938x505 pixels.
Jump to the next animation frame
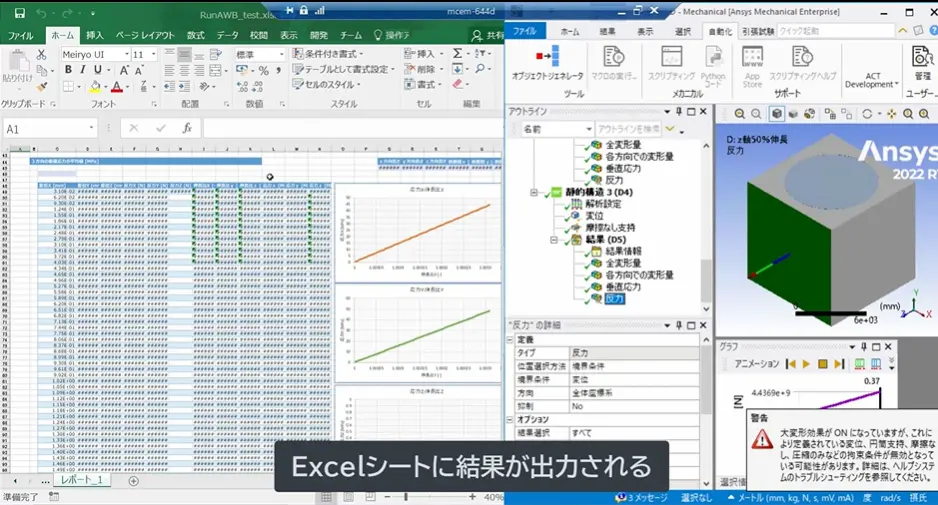(x=839, y=364)
